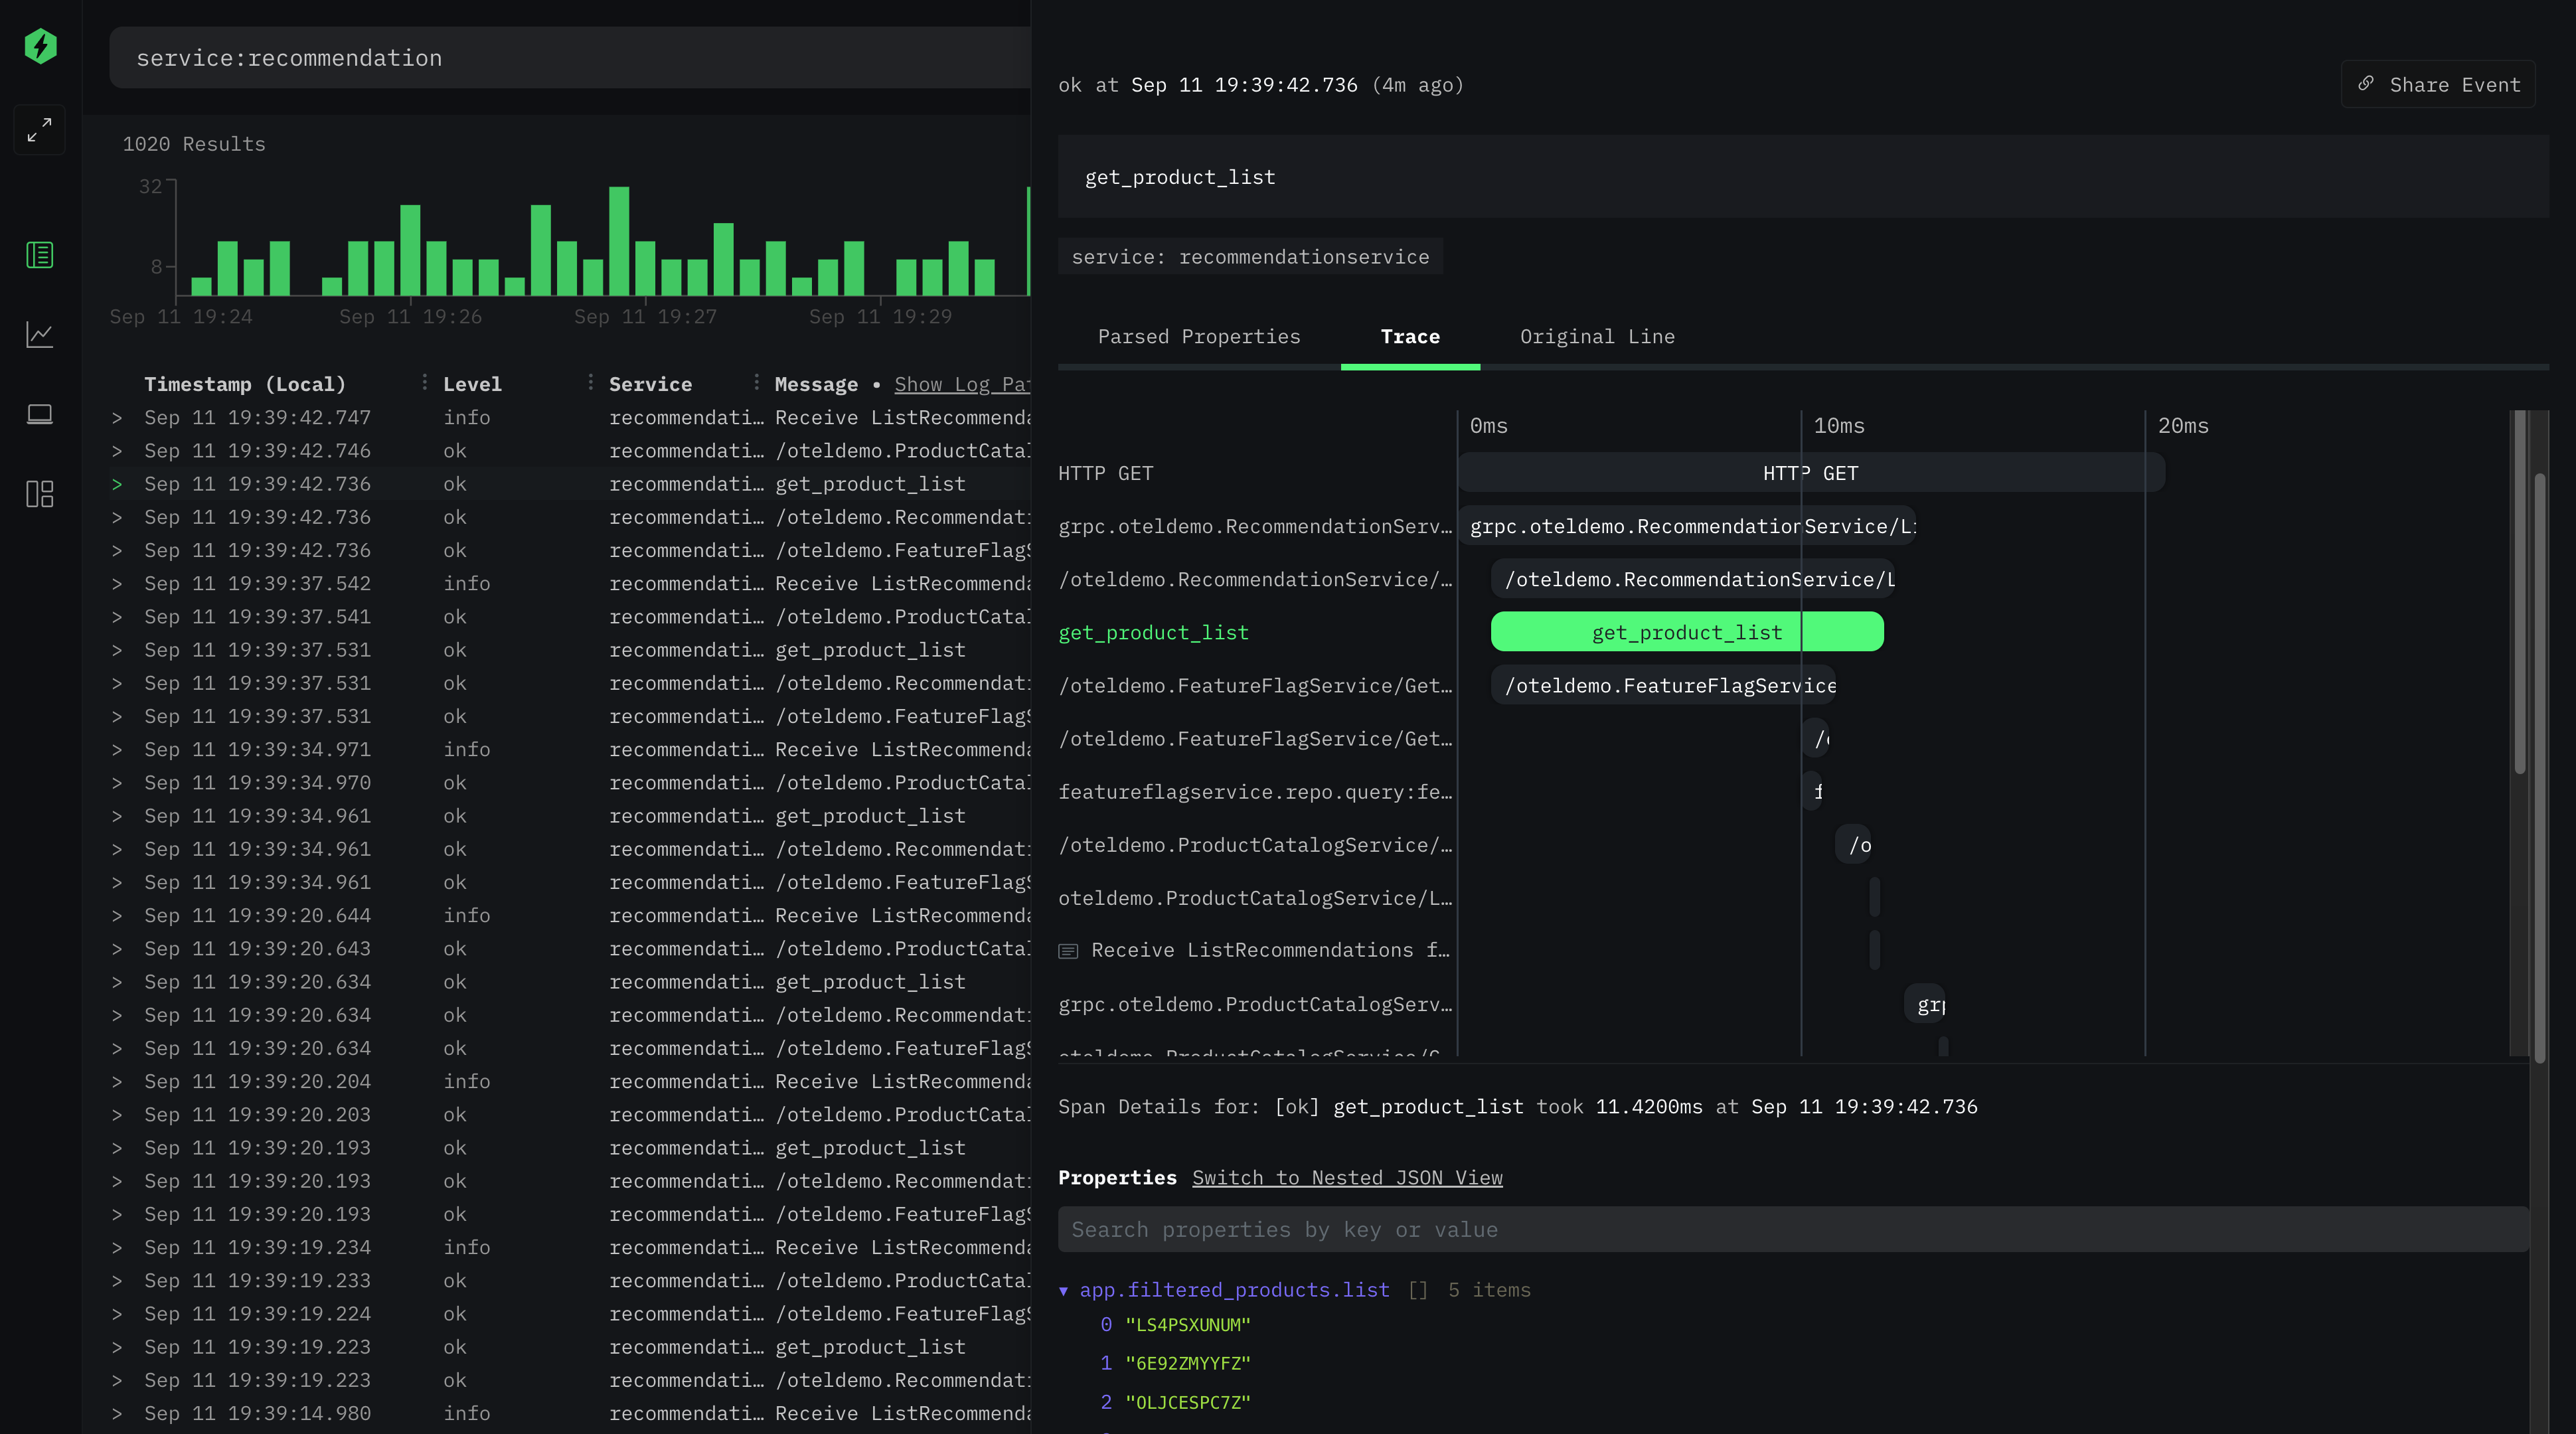Expand log row Sep 11 19:39:20.204

(x=117, y=1082)
